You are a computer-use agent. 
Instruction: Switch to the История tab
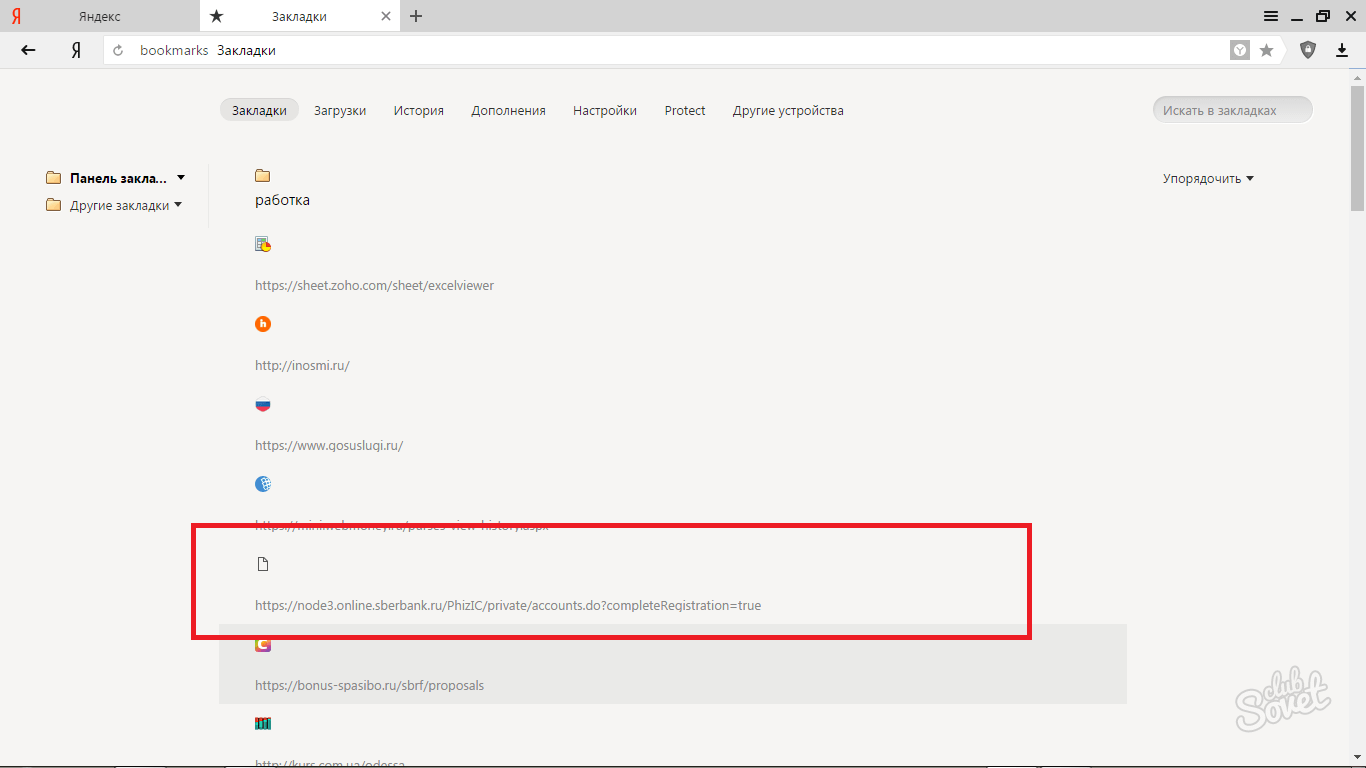point(418,111)
